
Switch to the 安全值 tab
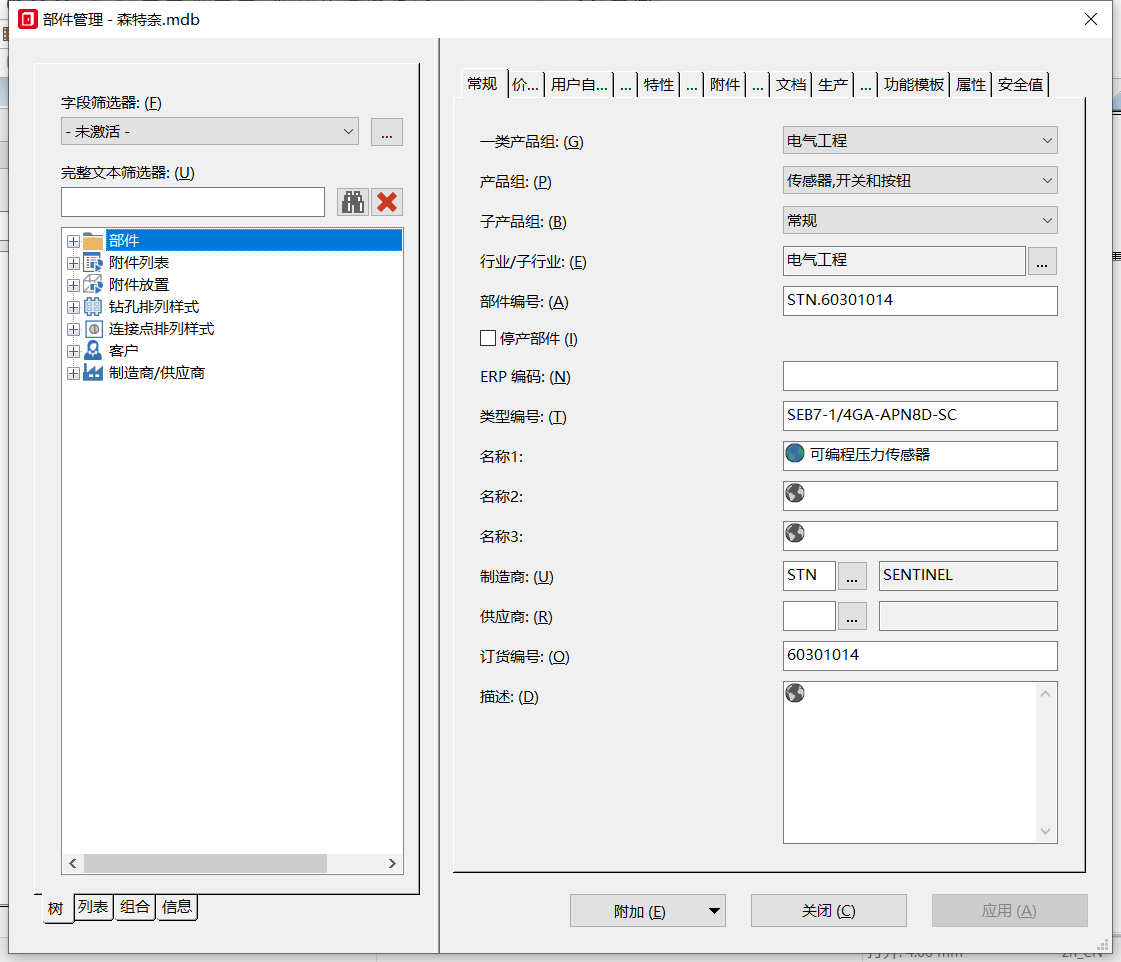[x=1020, y=85]
